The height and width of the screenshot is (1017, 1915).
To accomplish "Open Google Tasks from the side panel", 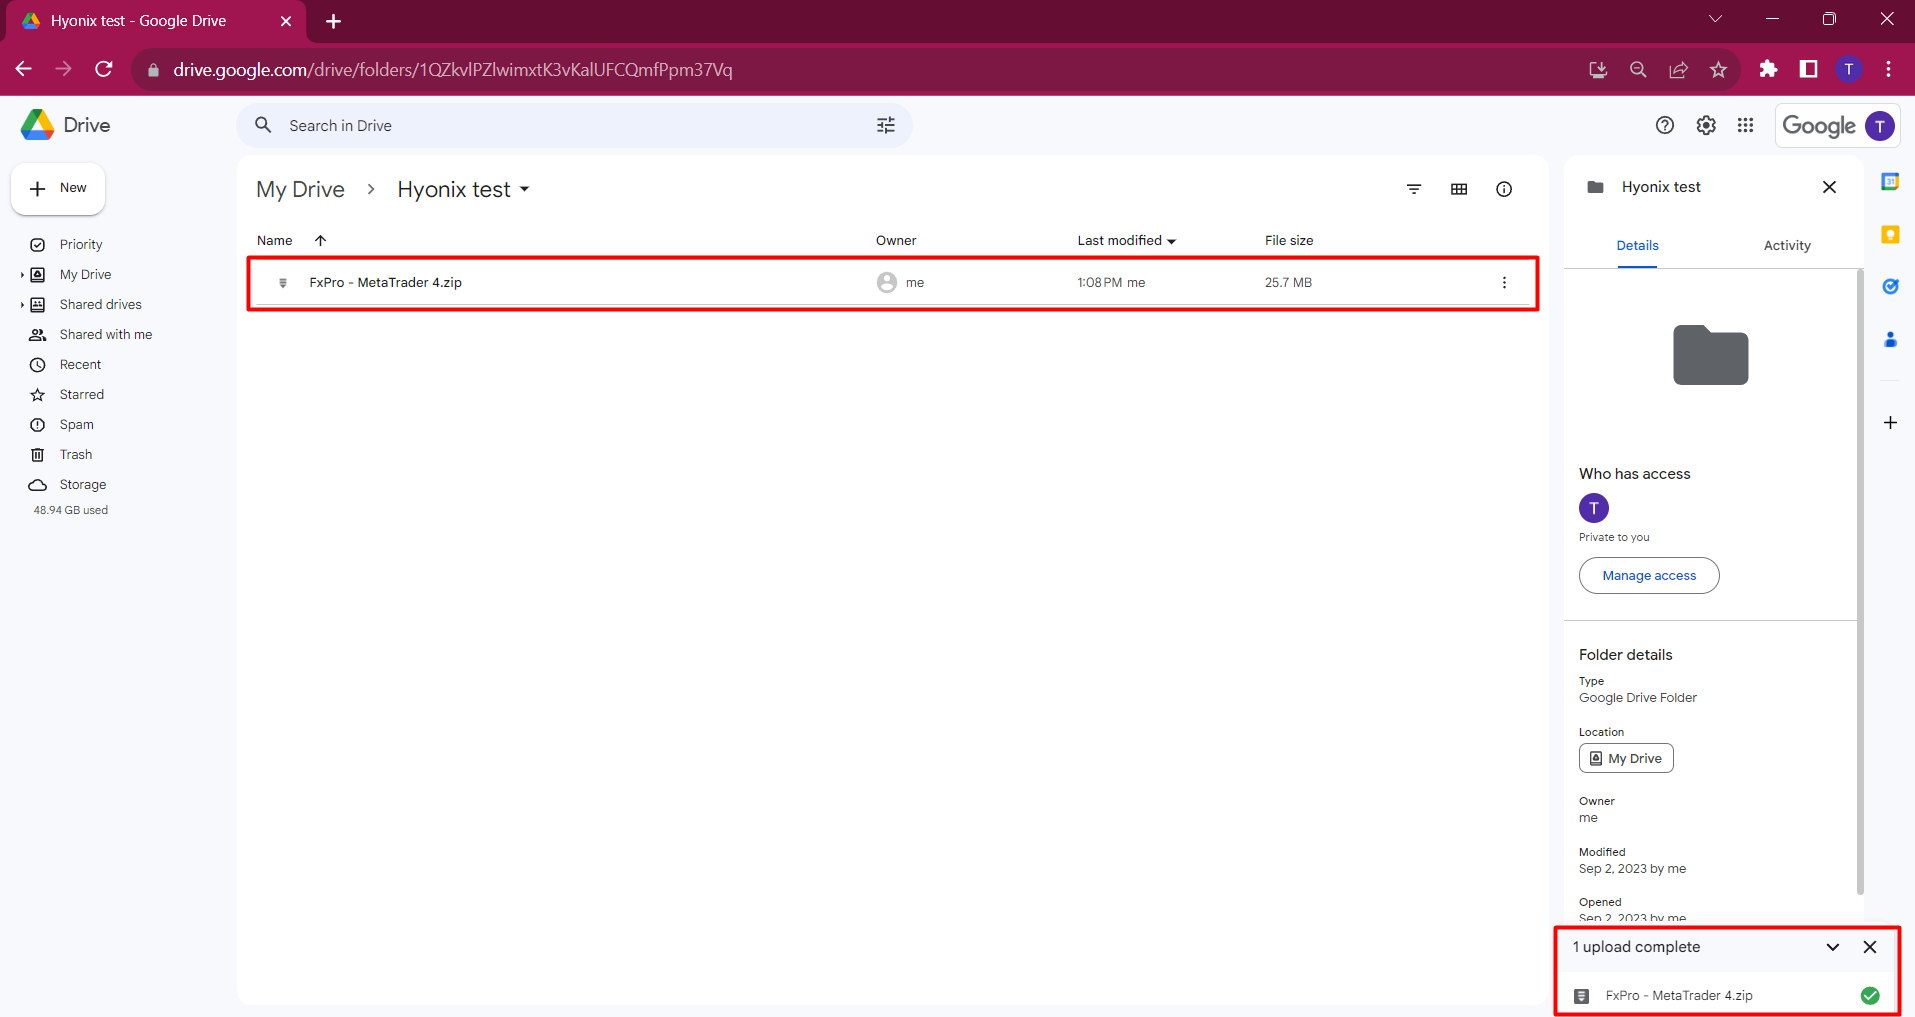I will tap(1891, 287).
